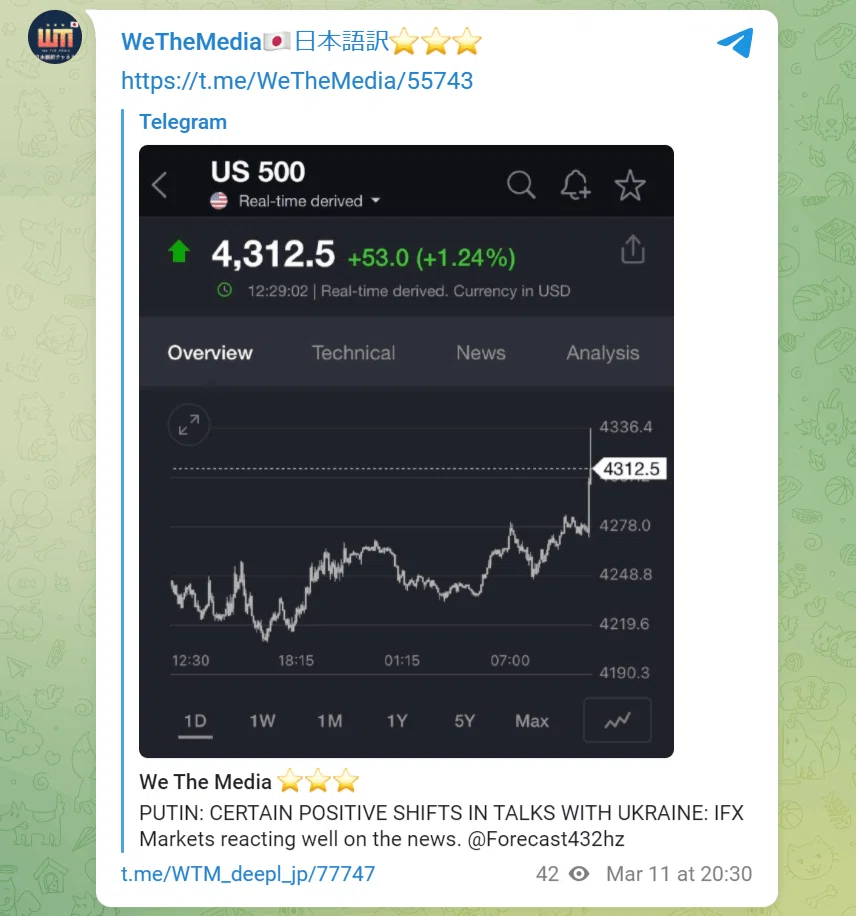Select the Max time range
Viewport: 856px width, 916px height.
coord(532,721)
